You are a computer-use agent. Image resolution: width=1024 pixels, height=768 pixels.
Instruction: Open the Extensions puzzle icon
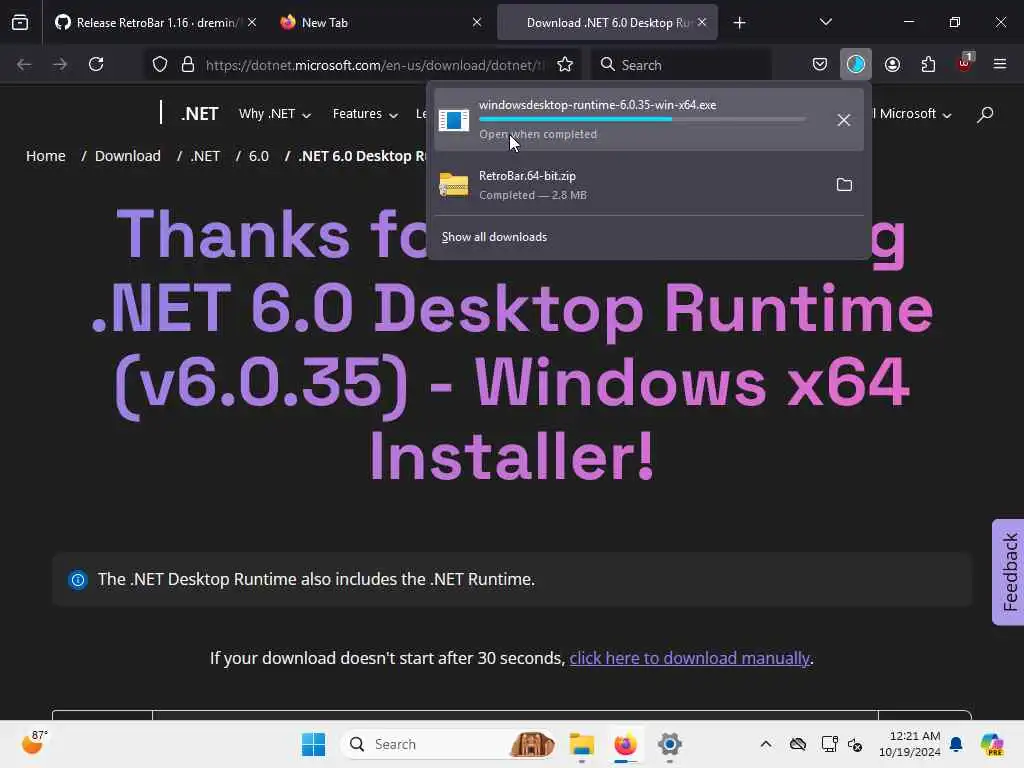pos(928,65)
